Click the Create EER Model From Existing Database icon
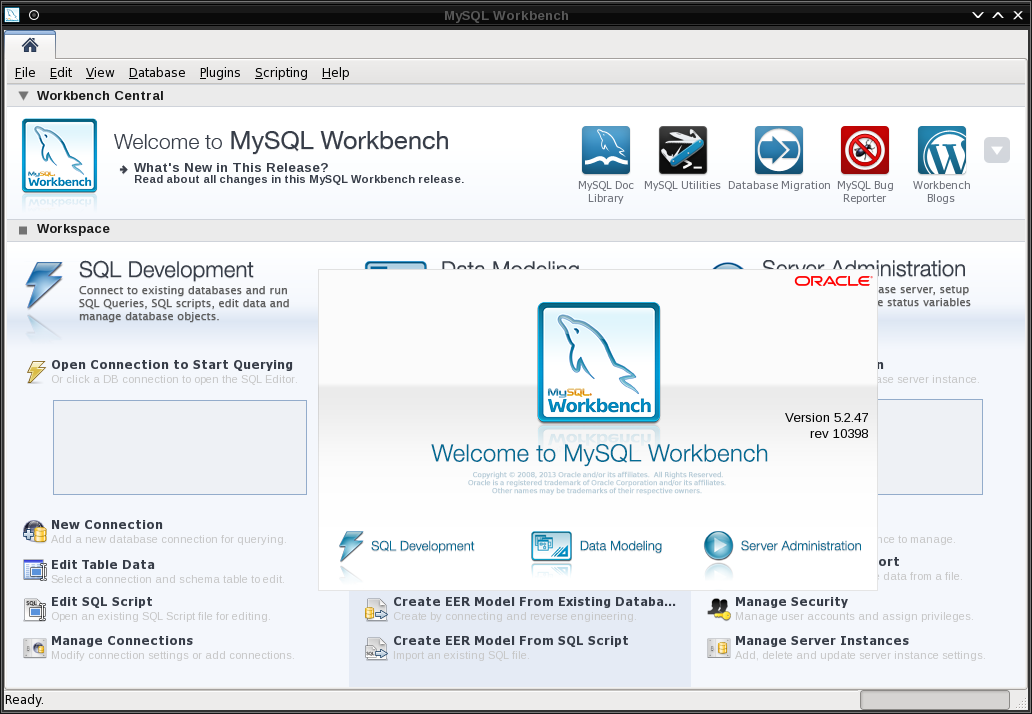This screenshot has height=714, width=1032. tap(376, 609)
